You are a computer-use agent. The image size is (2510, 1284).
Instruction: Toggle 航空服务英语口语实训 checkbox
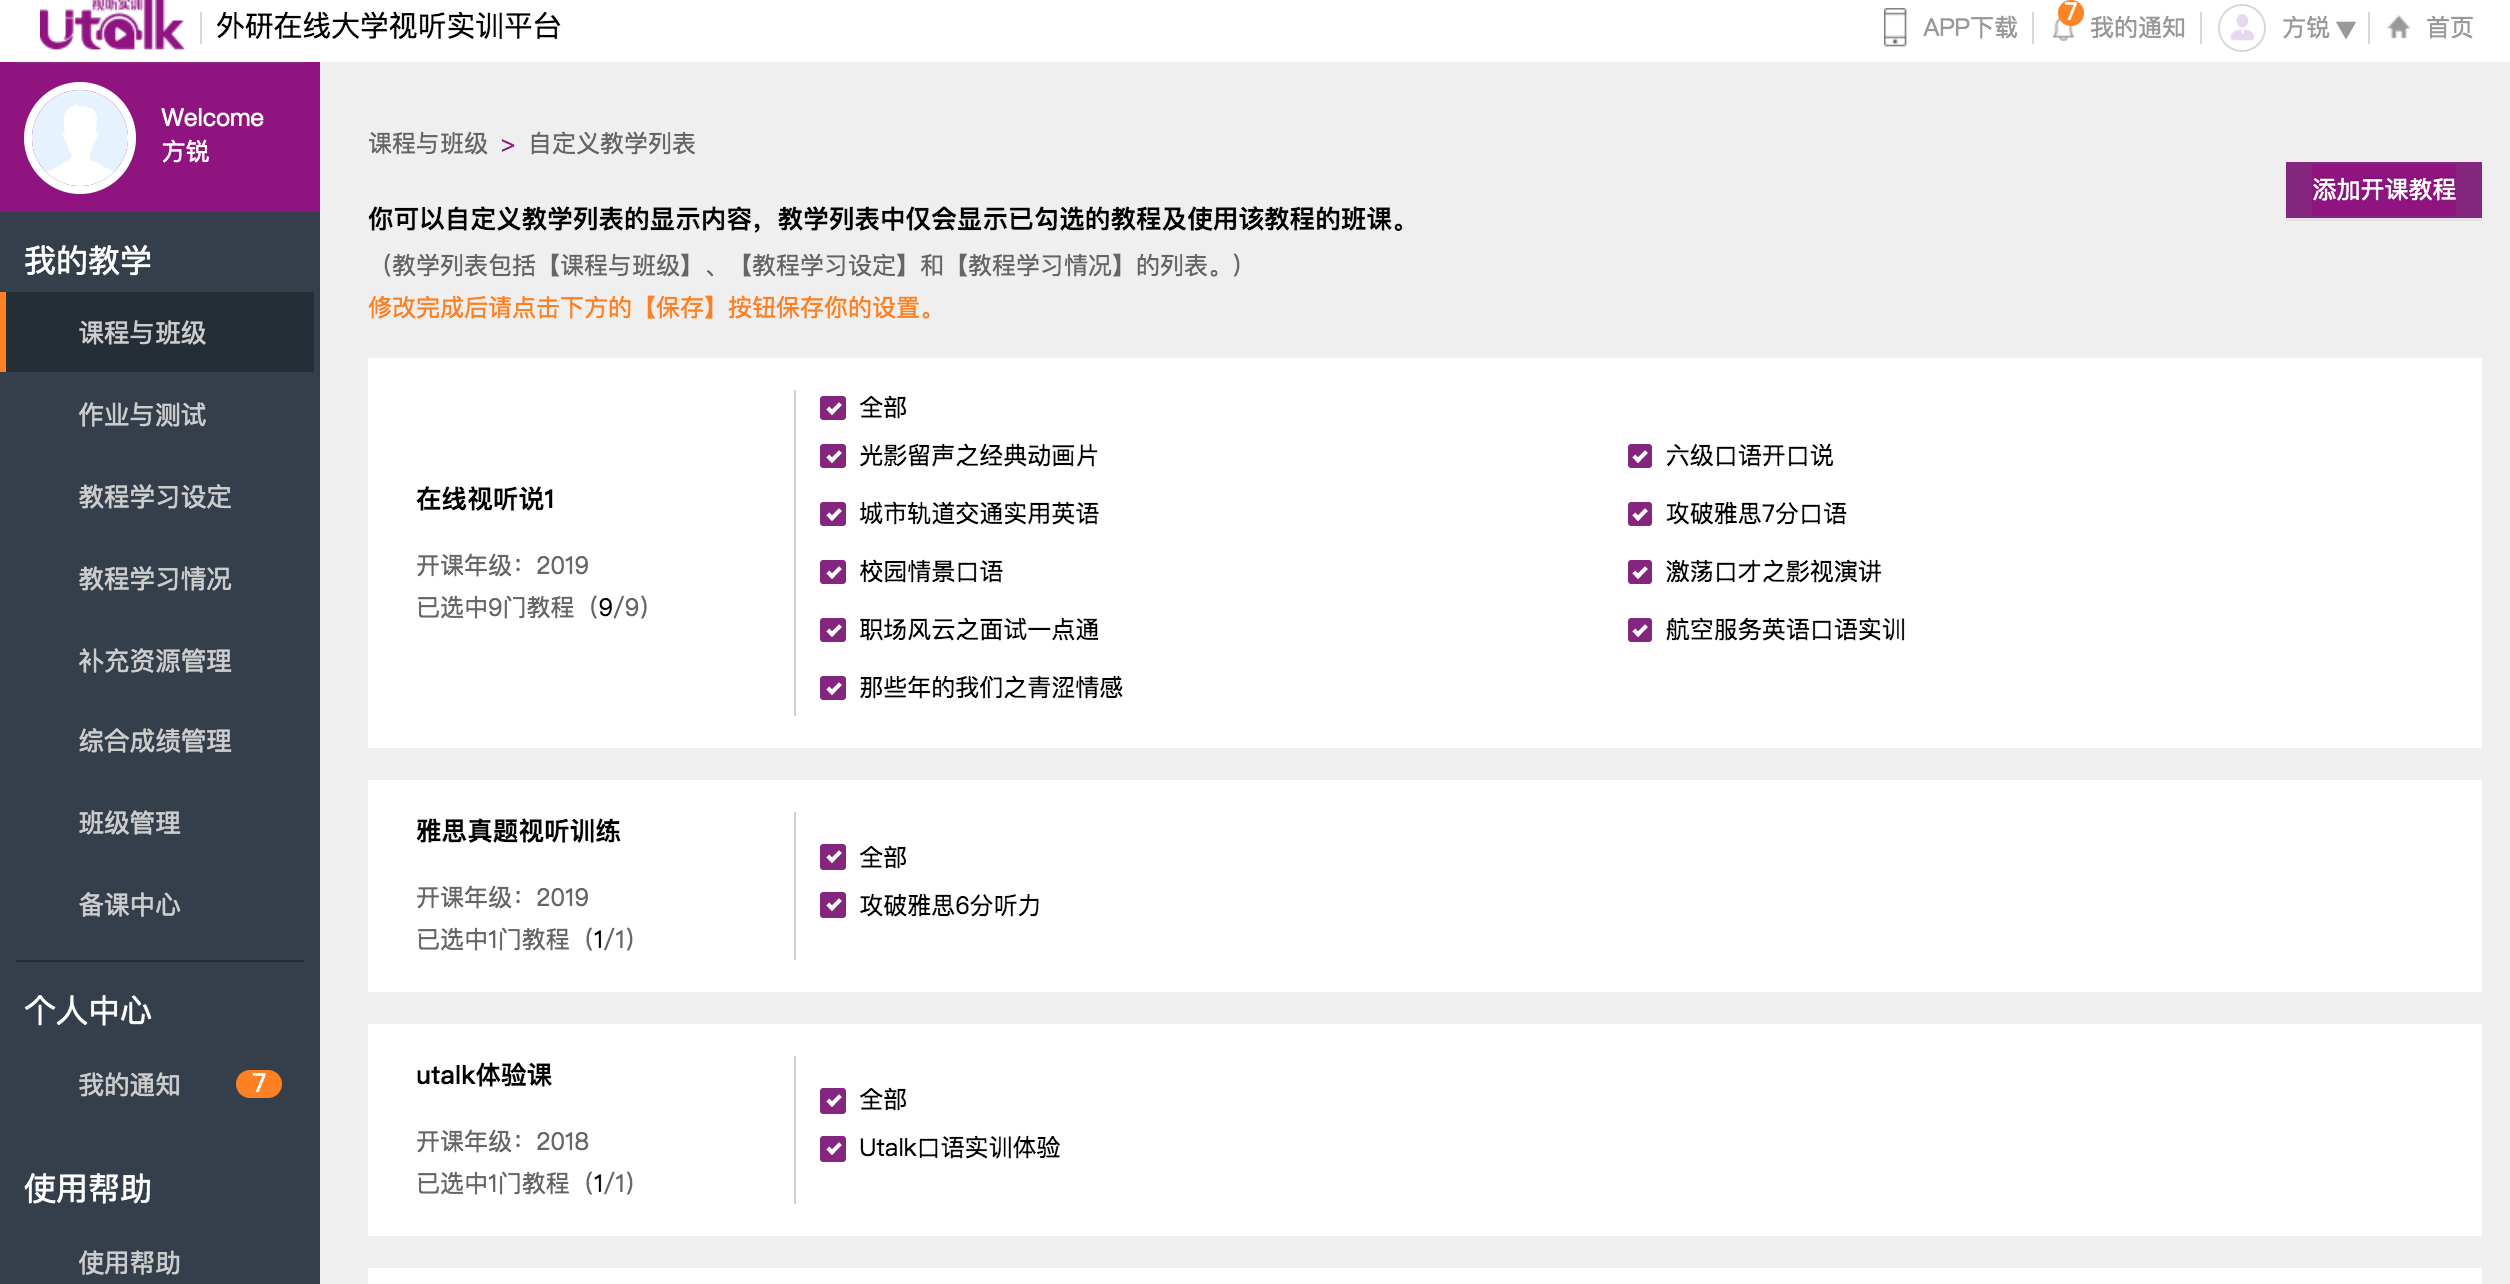tap(1639, 630)
